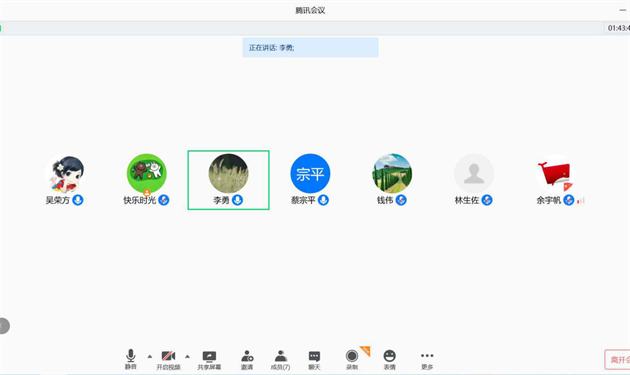
Task: Expand the collapsed side panel arrow
Action: click(3, 326)
